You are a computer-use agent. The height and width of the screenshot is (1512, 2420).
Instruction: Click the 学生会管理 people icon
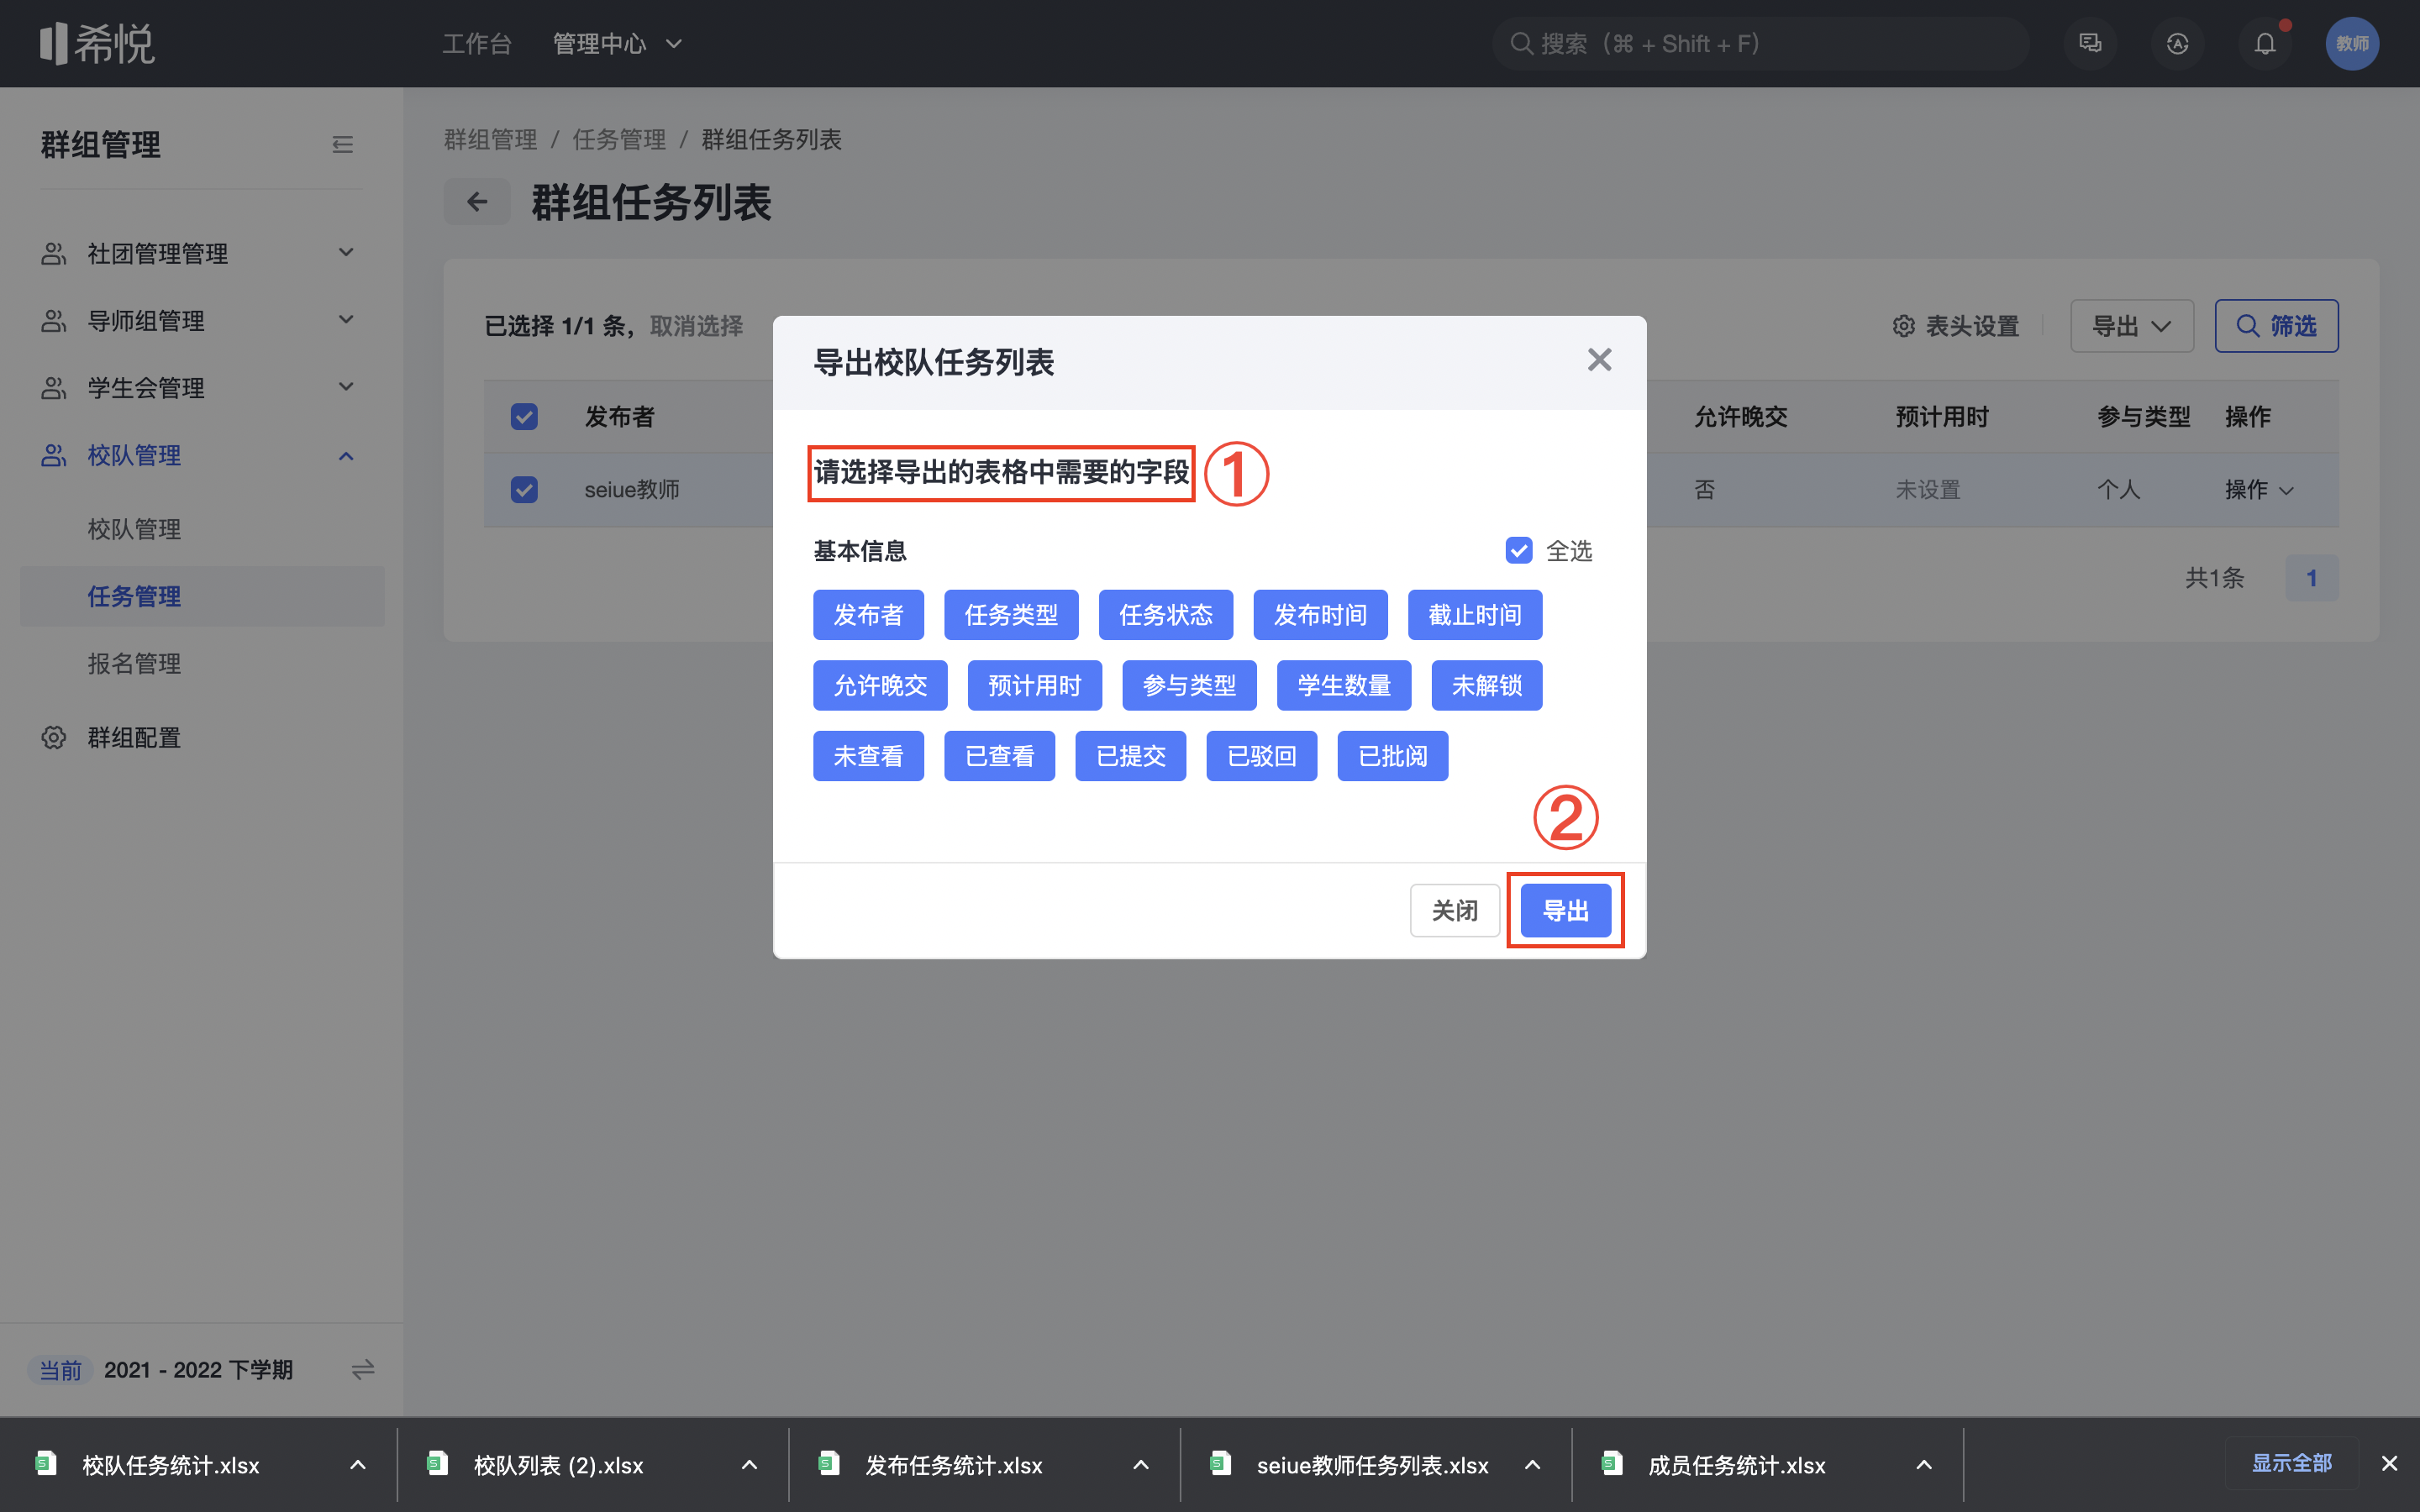(53, 387)
